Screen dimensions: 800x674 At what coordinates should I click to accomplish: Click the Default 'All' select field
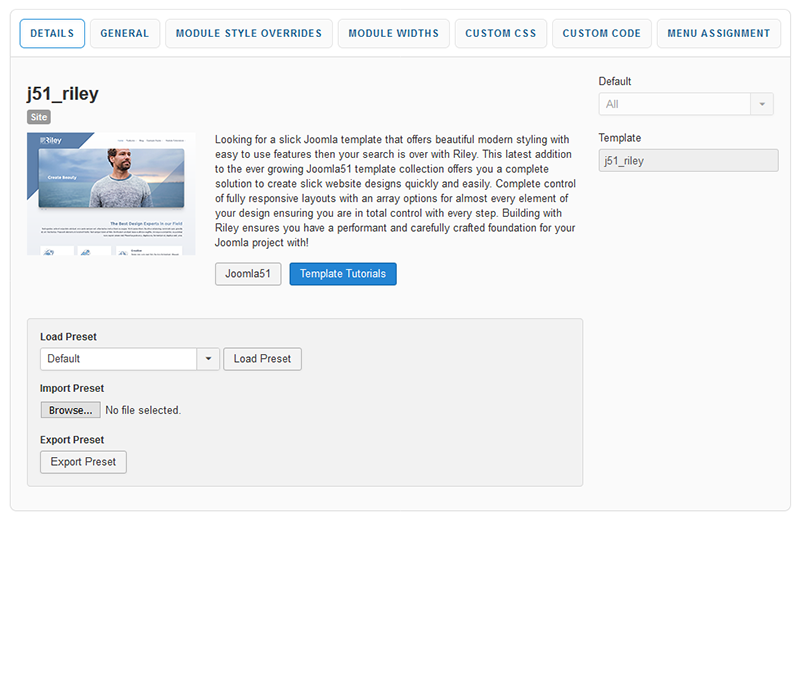point(674,104)
